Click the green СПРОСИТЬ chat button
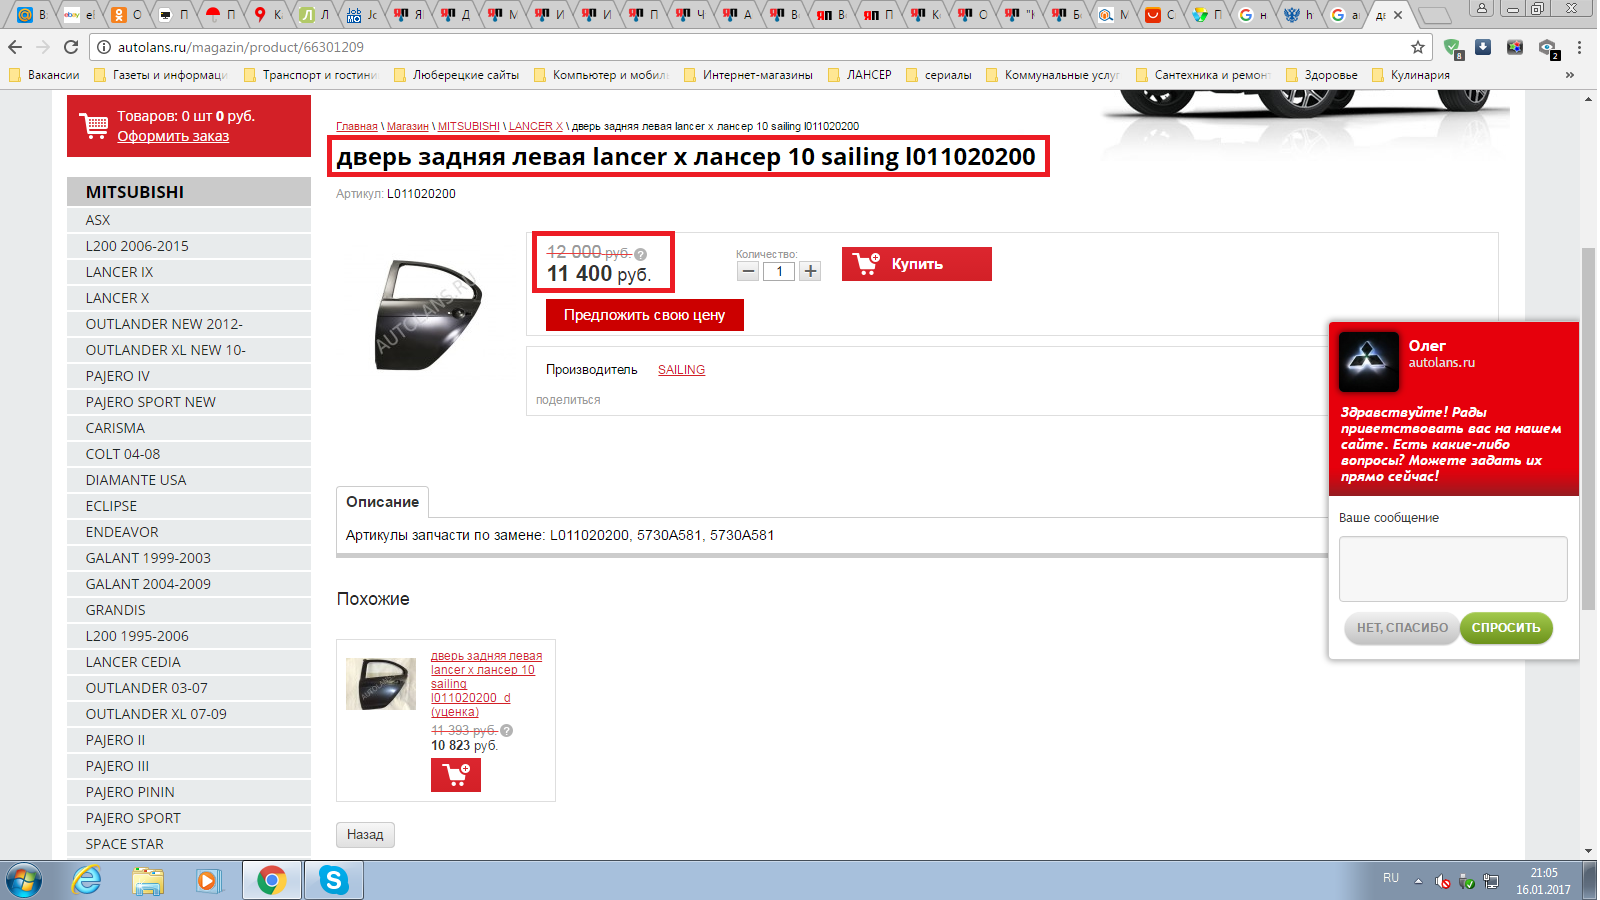The height and width of the screenshot is (900, 1600). click(x=1506, y=628)
